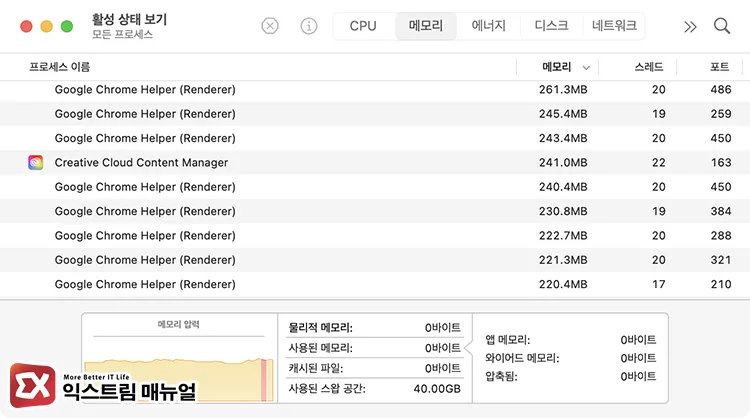Click the port count 163
Viewport: 750px width, 418px height.
(x=721, y=163)
